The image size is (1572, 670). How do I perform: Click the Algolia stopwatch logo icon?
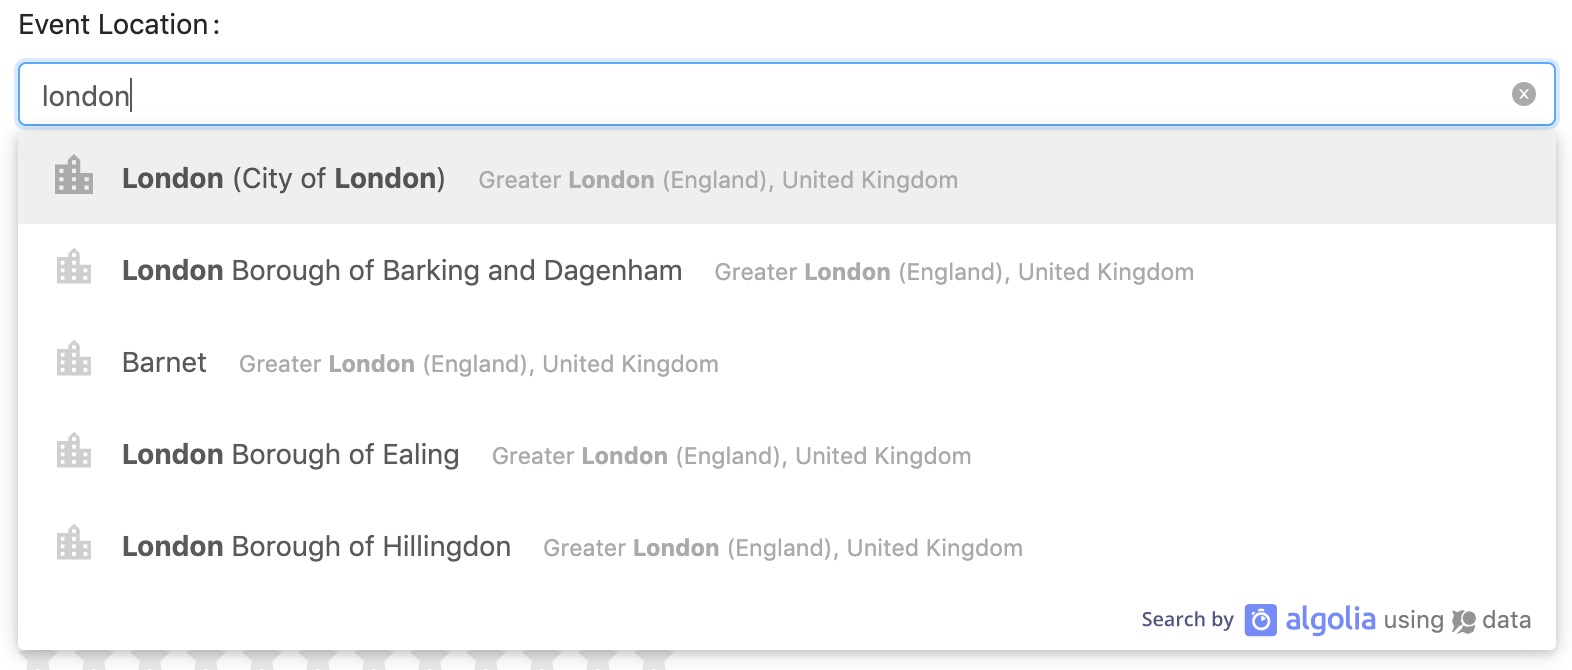1260,620
